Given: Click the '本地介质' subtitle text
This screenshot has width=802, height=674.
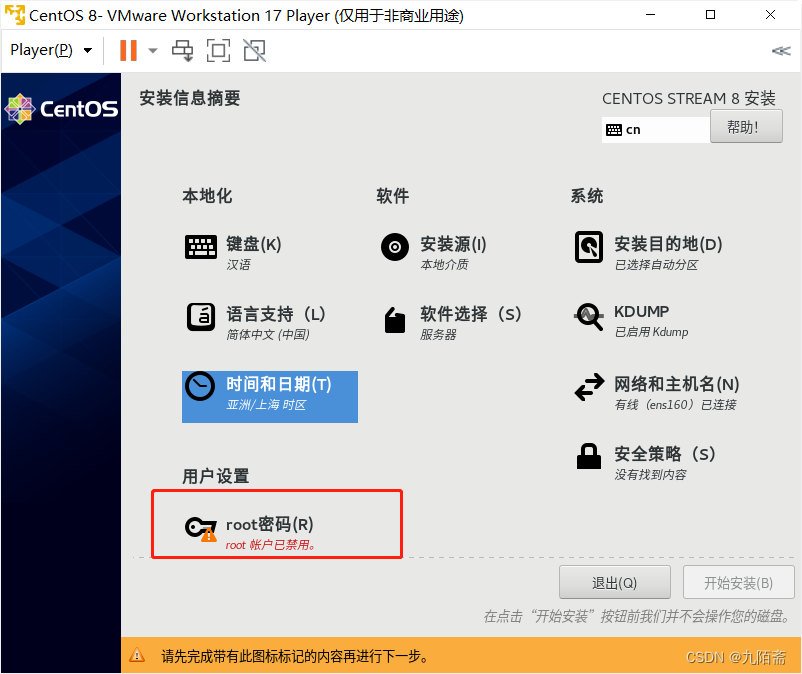Looking at the screenshot, I should click(x=444, y=264).
